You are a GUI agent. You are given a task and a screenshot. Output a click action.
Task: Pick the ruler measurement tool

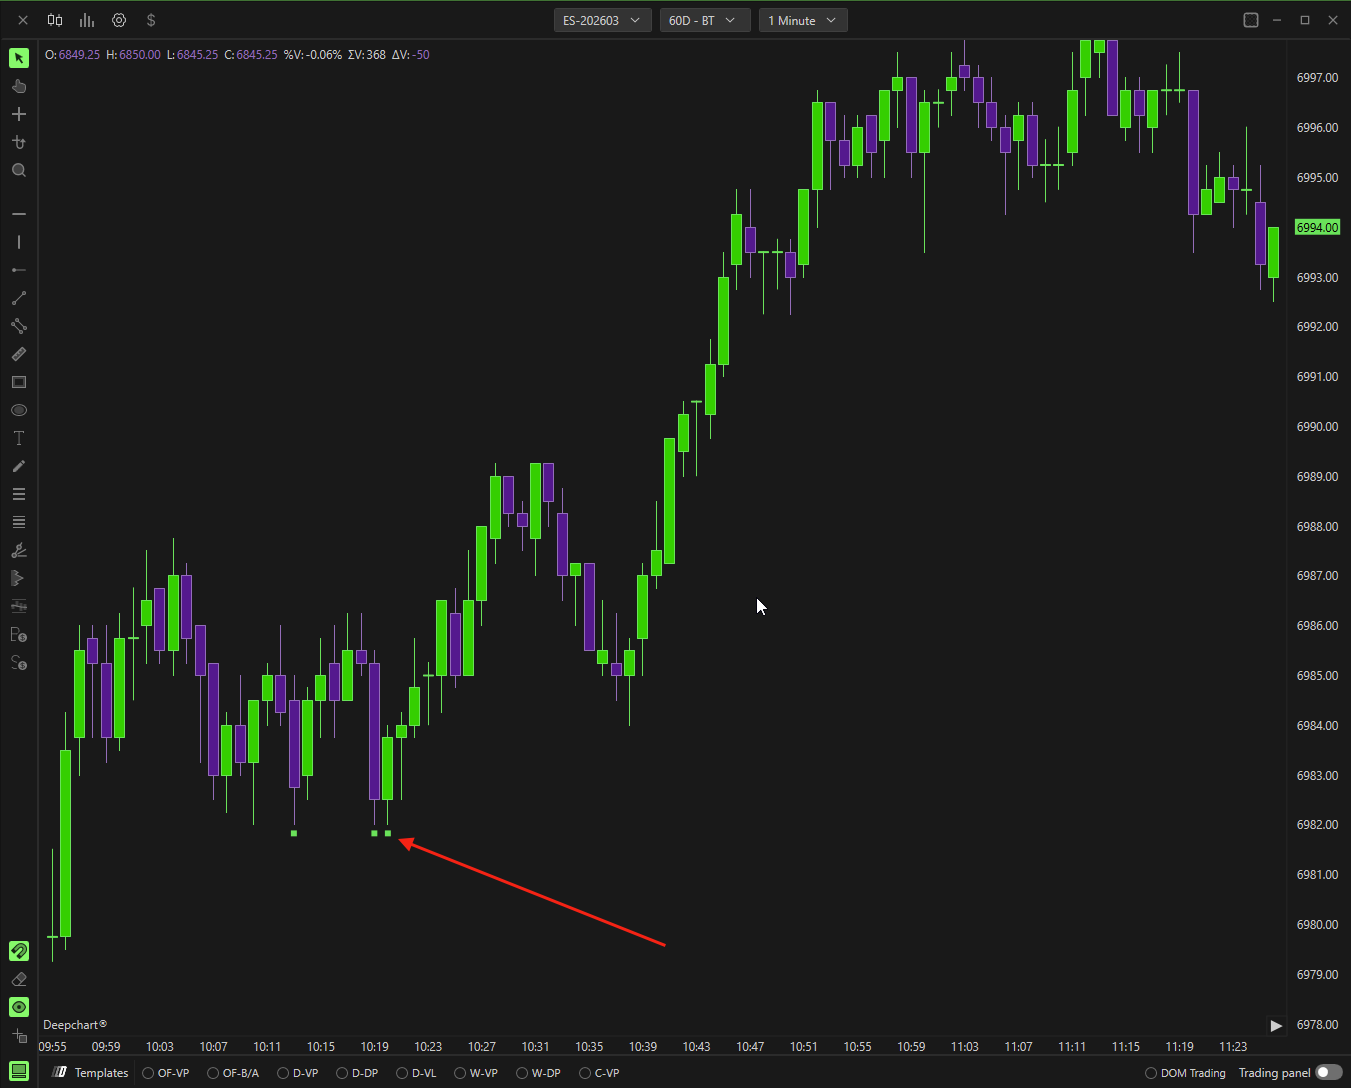coord(19,354)
